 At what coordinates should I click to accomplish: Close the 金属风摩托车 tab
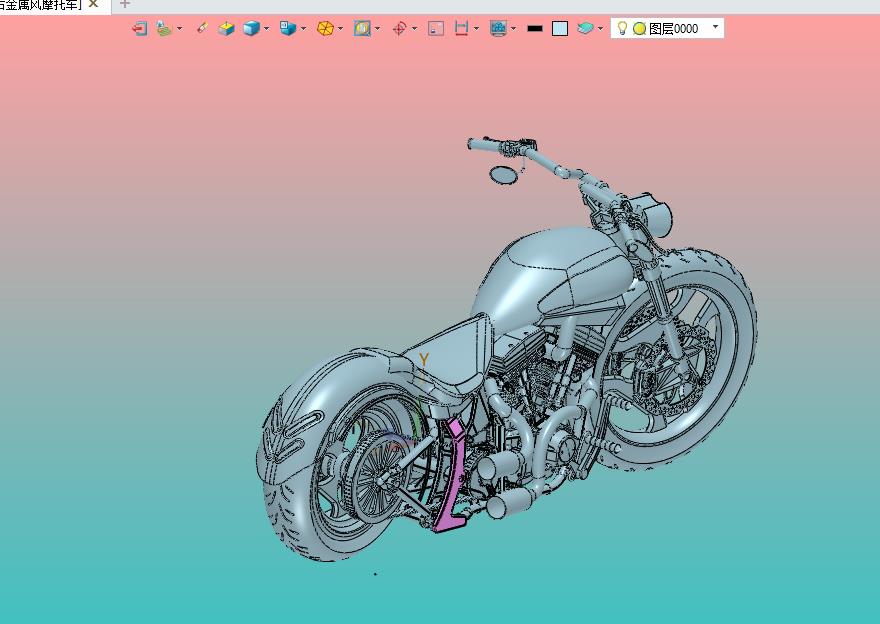[x=93, y=4]
